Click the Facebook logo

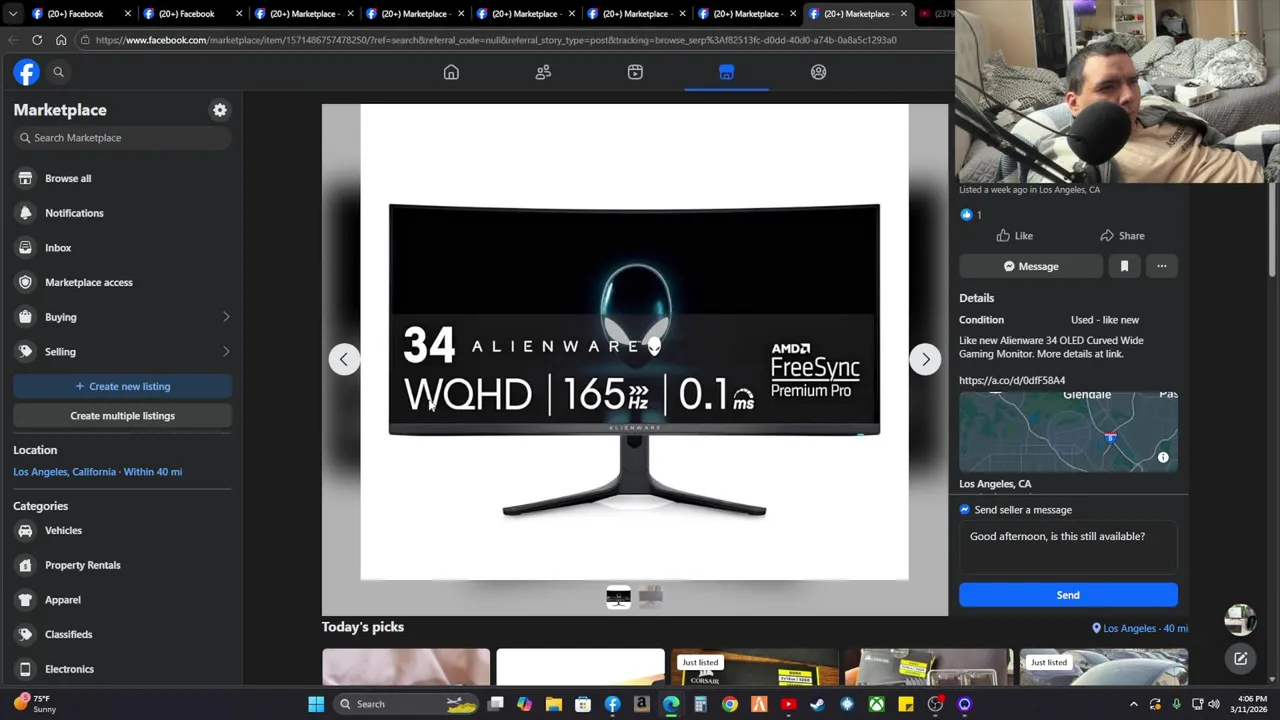(27, 72)
